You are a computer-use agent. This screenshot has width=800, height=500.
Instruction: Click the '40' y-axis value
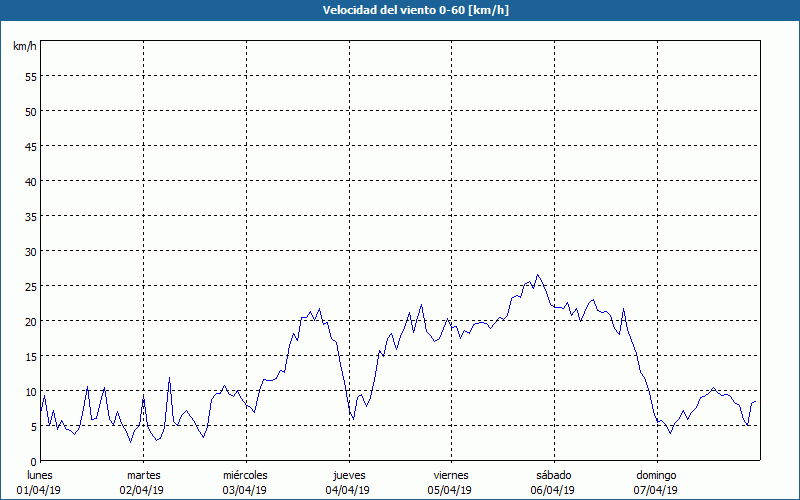(x=31, y=182)
